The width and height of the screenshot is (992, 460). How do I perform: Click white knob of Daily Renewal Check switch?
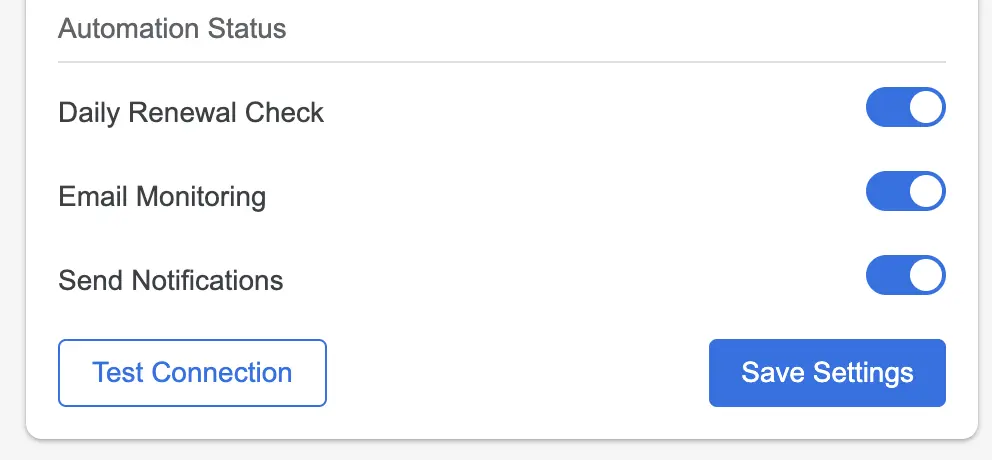[926, 107]
